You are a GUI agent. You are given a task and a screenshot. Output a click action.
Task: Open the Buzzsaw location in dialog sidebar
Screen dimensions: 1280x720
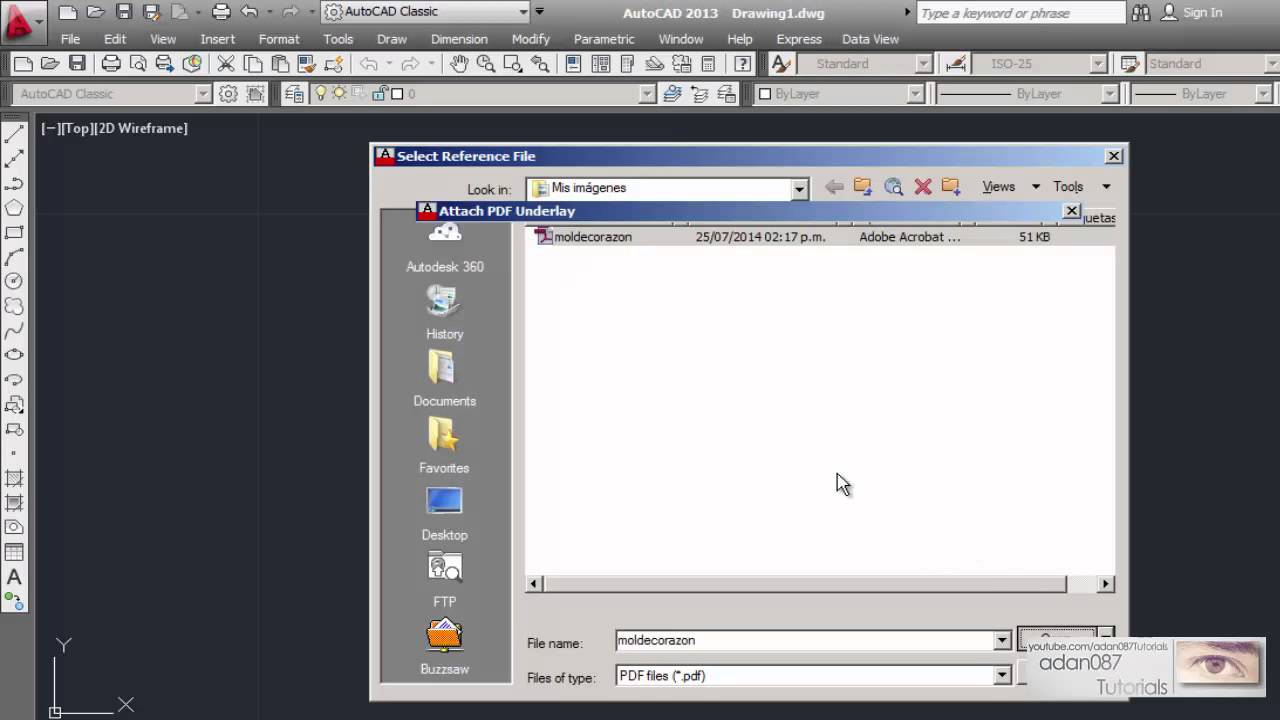coord(445,647)
